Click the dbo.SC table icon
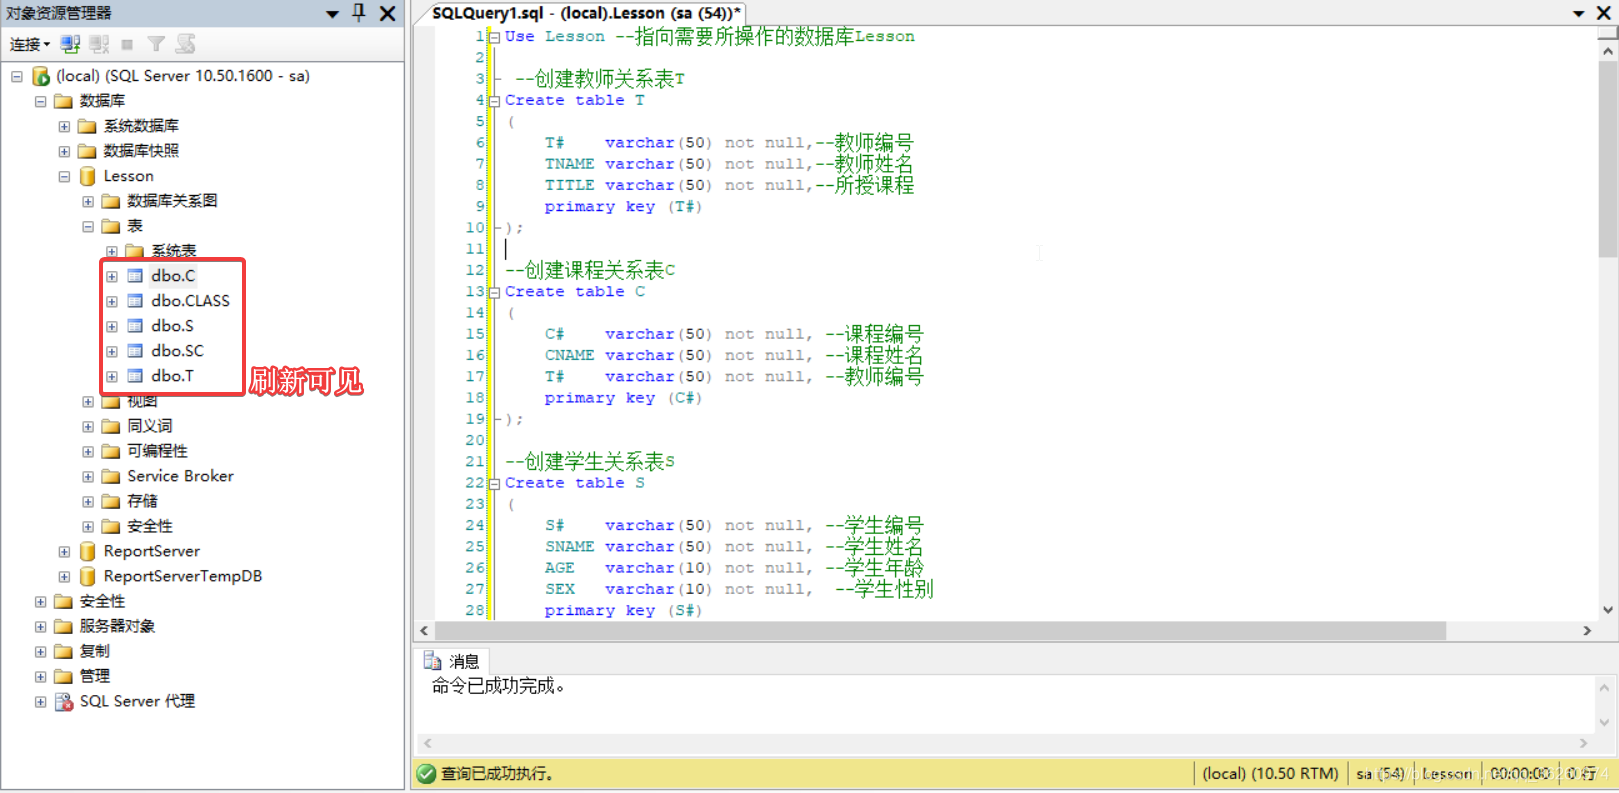 [x=135, y=351]
